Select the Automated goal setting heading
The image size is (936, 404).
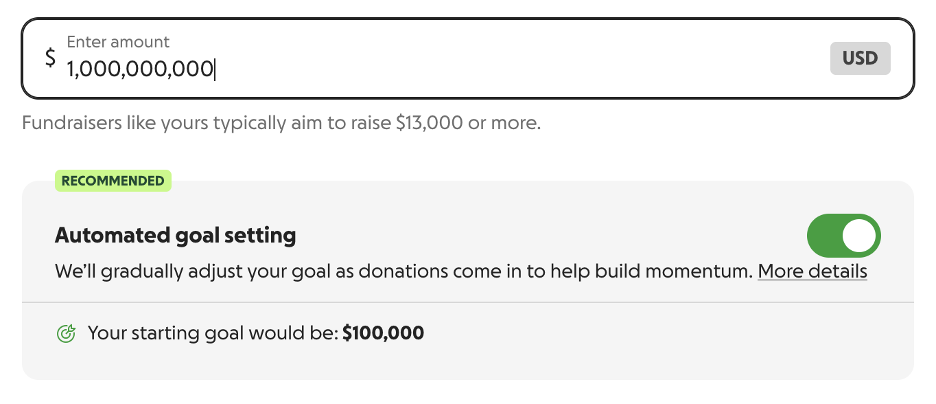point(175,236)
